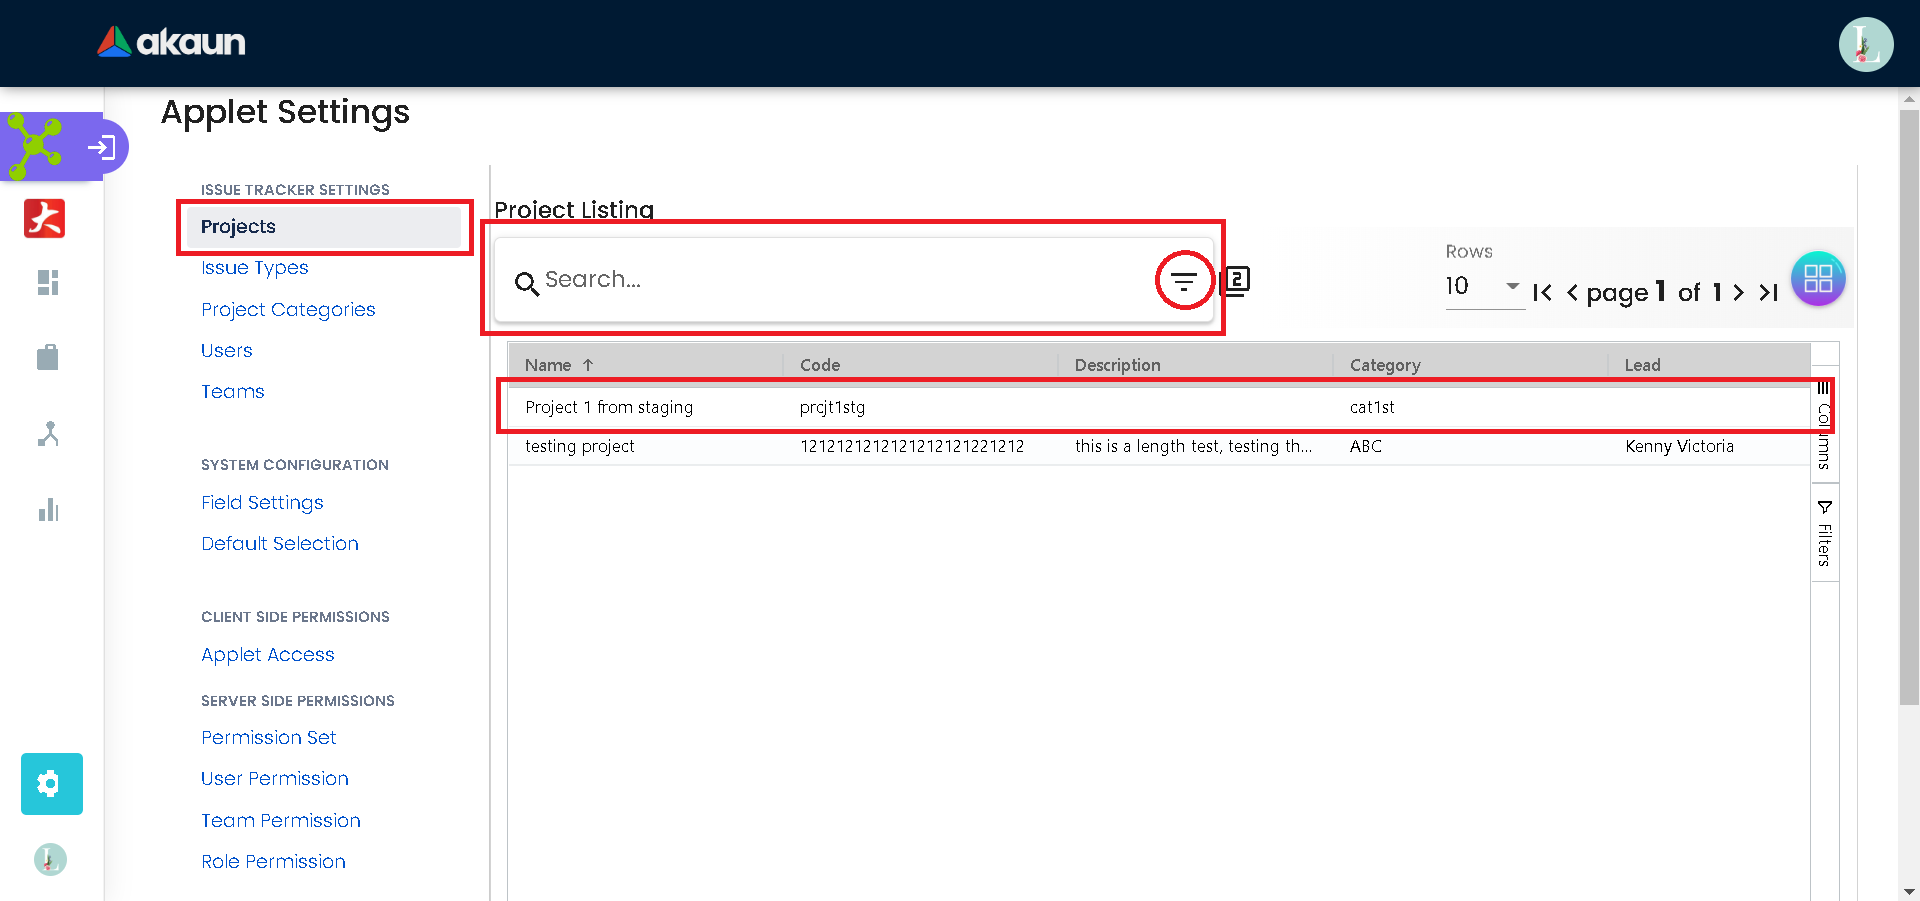Open User Permission page
Screen dimensions: 1920x901
pos(275,779)
